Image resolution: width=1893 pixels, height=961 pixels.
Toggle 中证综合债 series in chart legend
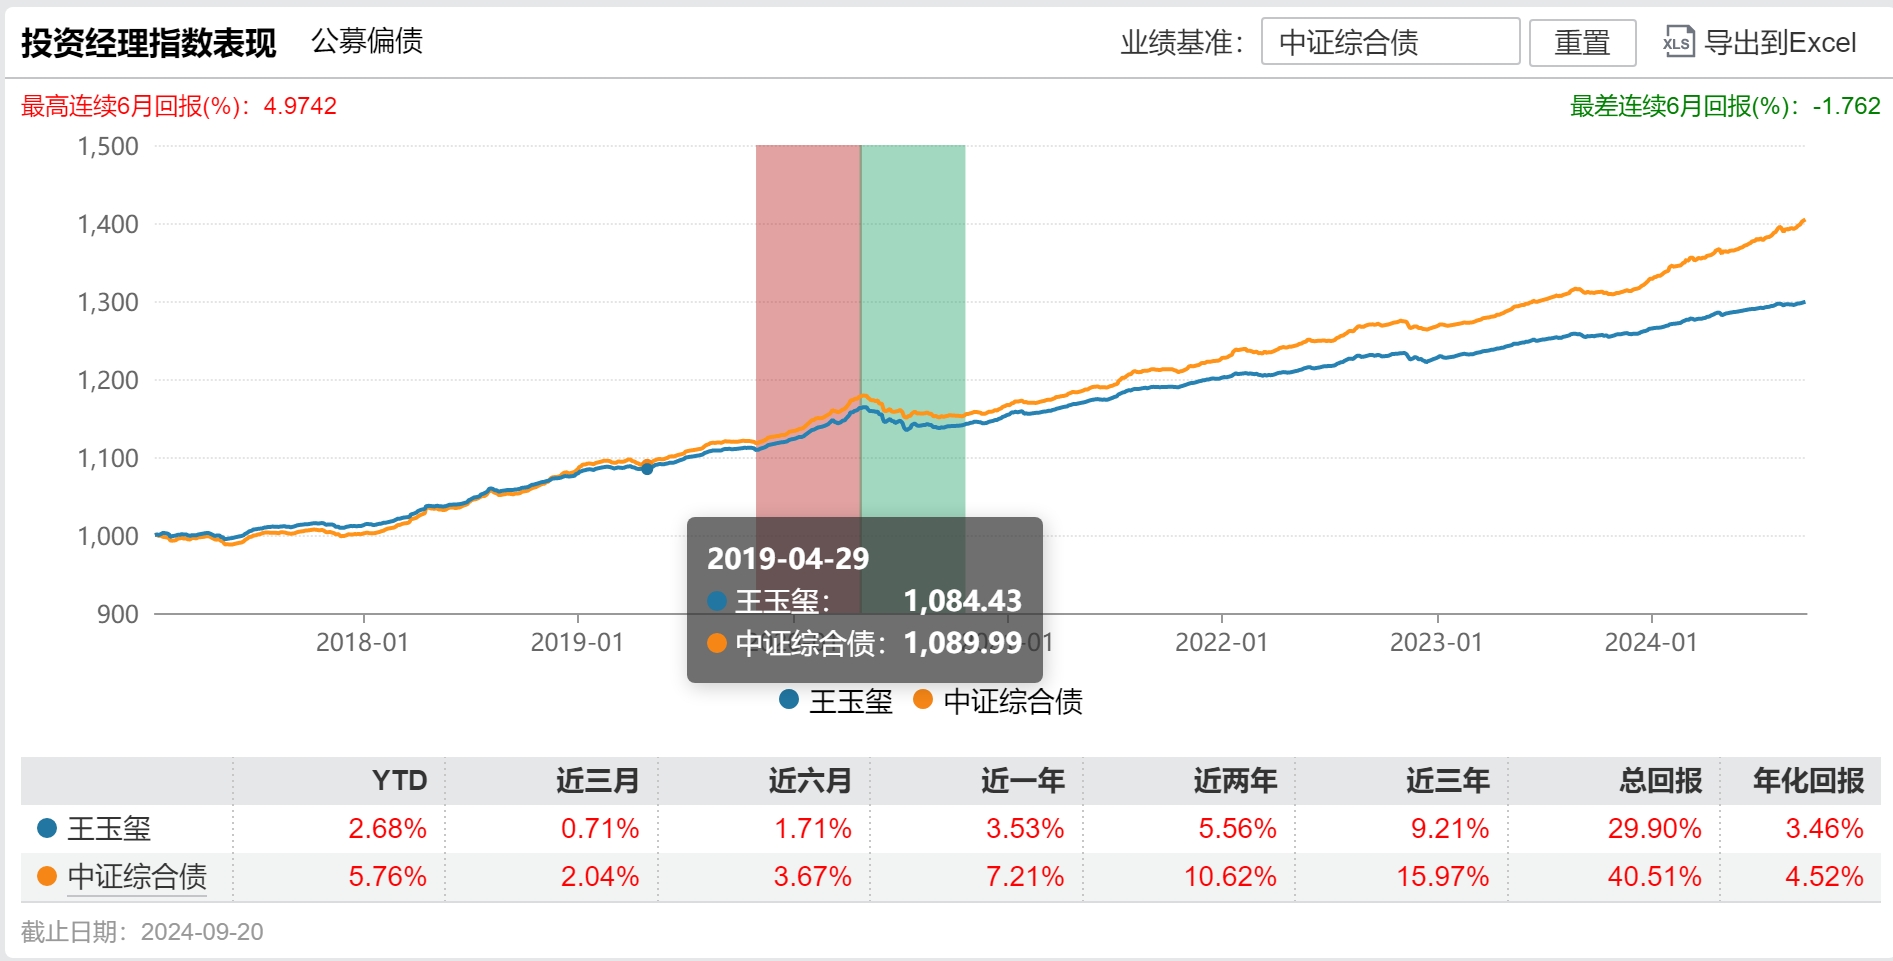998,701
